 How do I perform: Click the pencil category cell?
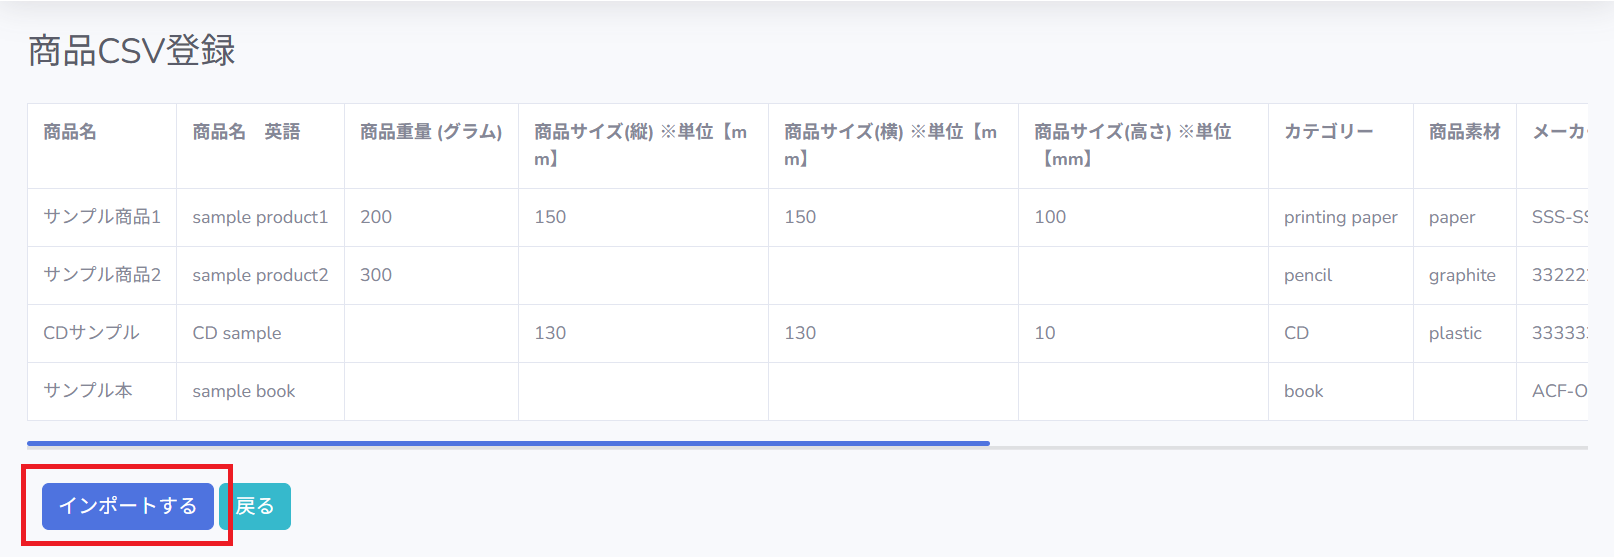pos(1308,275)
